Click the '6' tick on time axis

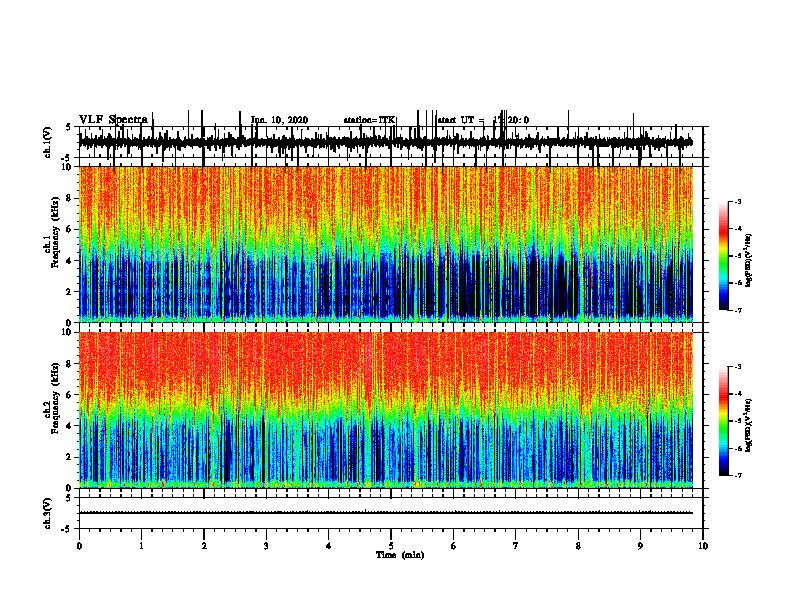coord(454,546)
